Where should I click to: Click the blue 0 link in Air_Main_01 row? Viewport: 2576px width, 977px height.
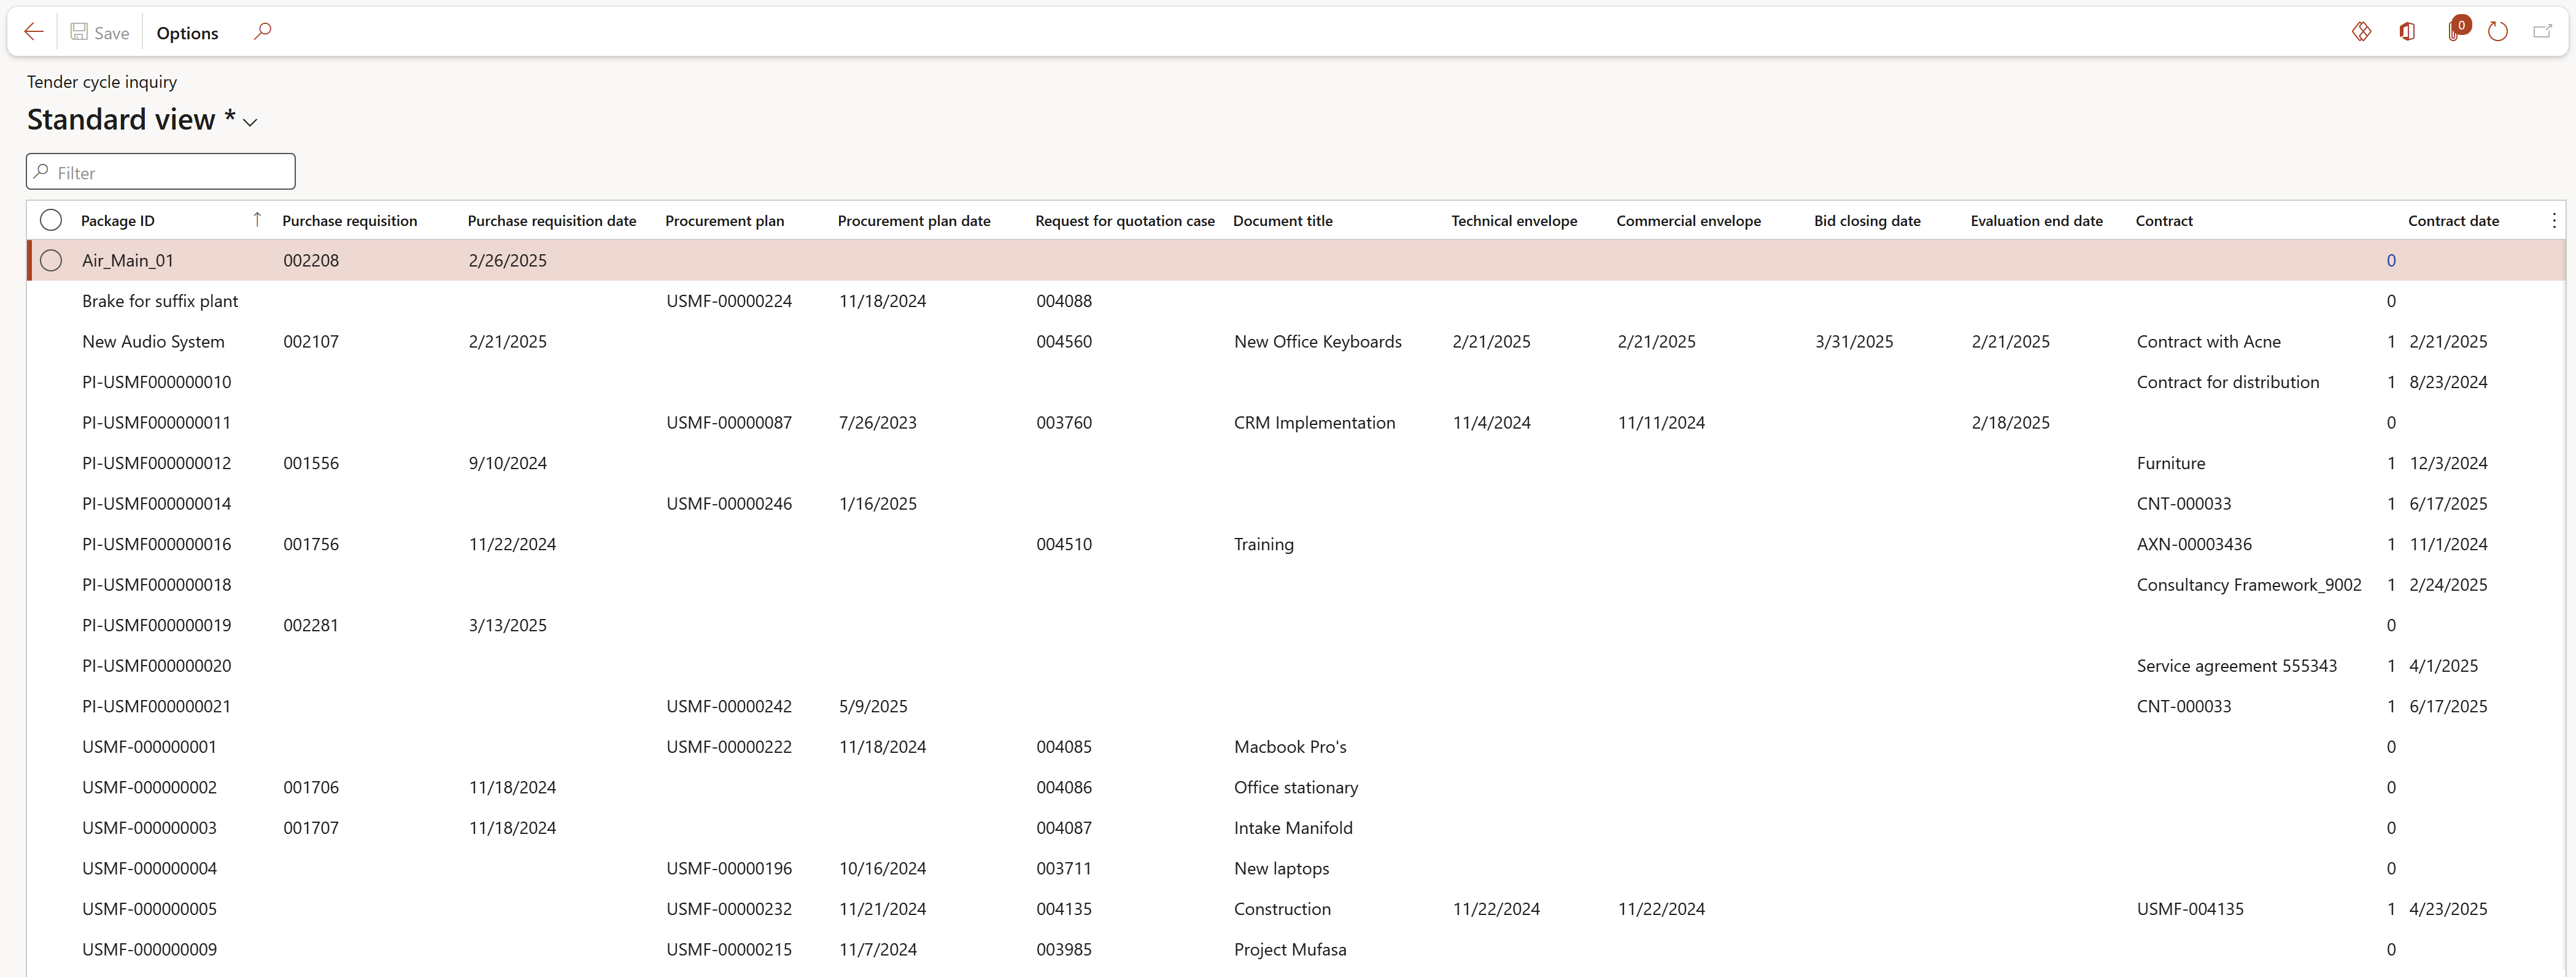(2390, 260)
